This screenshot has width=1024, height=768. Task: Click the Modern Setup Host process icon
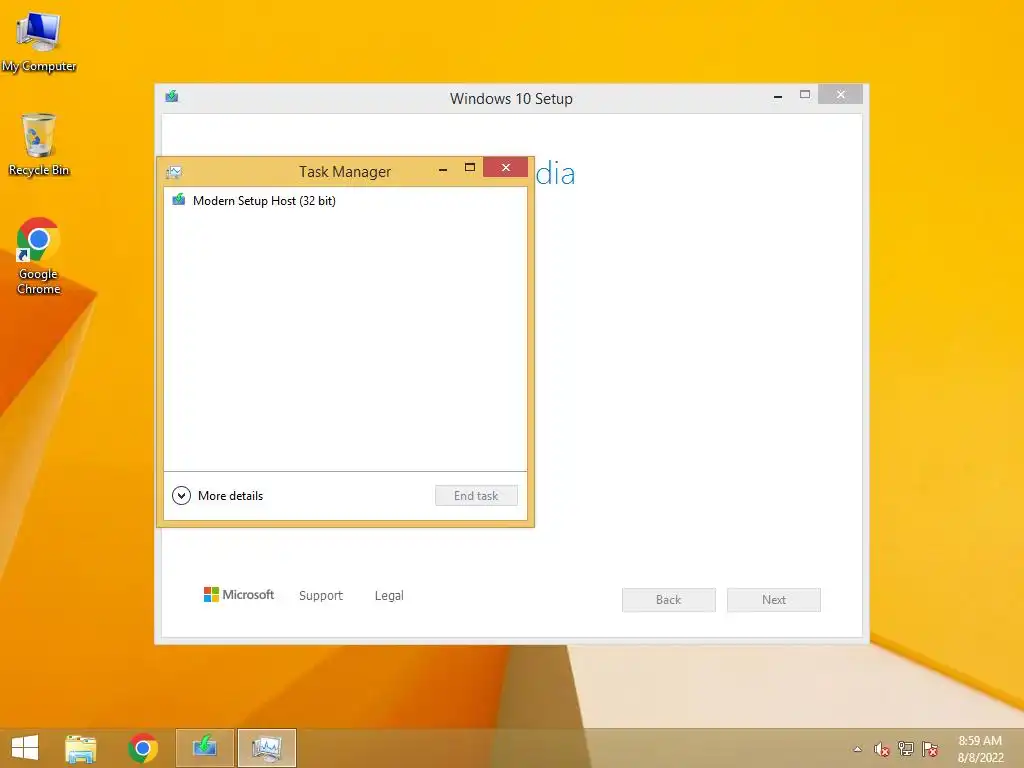coord(179,200)
